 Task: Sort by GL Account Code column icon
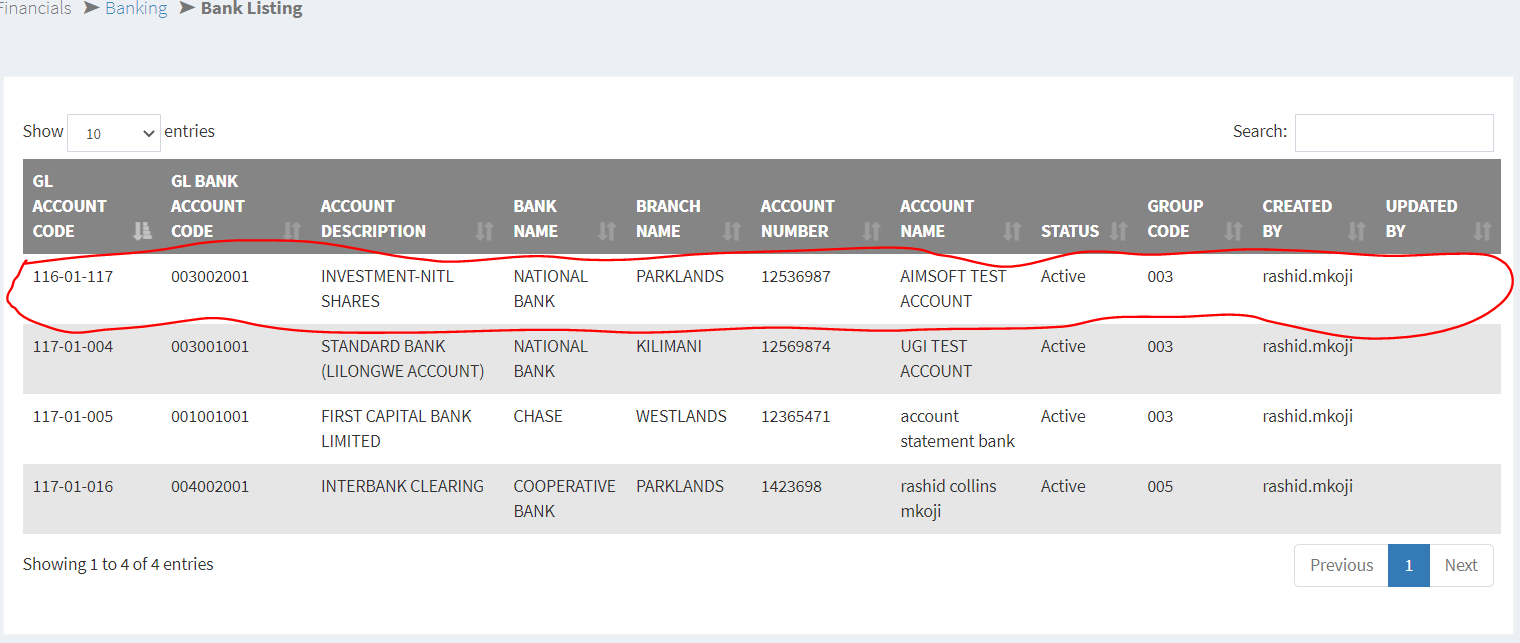click(142, 231)
